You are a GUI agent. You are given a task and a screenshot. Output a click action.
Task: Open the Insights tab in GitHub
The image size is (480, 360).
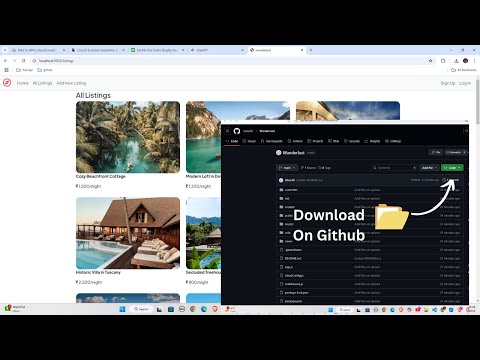(x=372, y=141)
